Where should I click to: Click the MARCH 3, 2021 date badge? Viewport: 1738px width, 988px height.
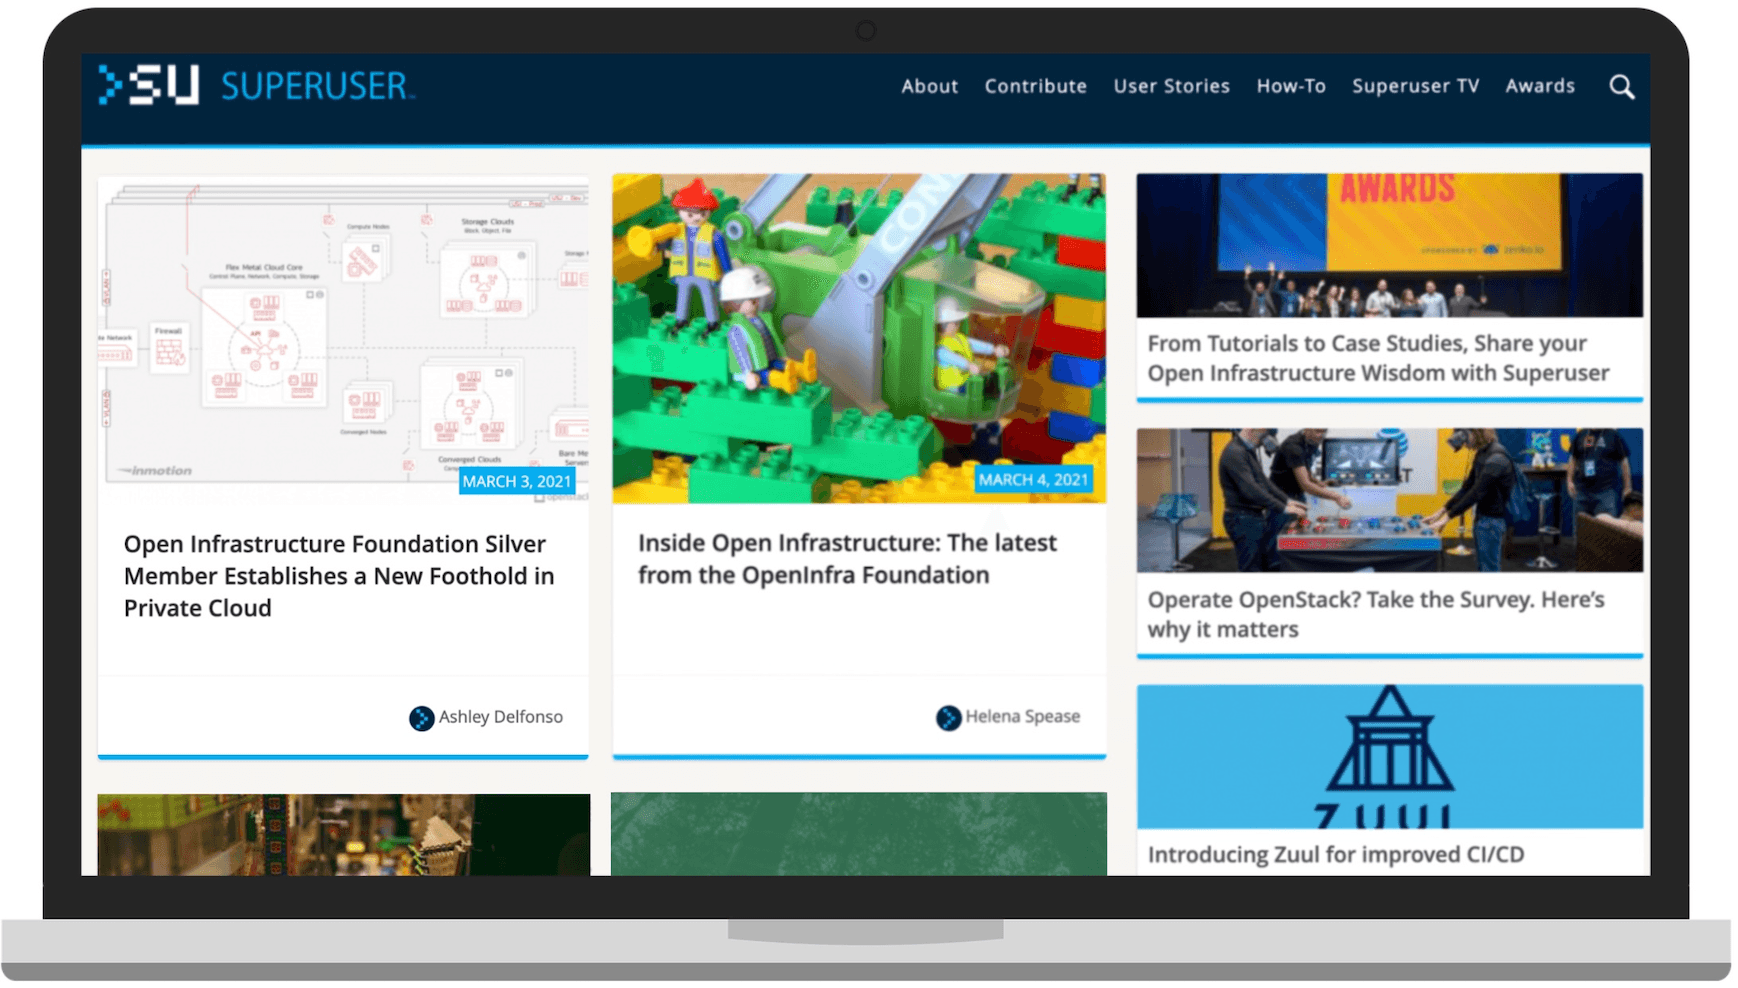click(x=516, y=481)
